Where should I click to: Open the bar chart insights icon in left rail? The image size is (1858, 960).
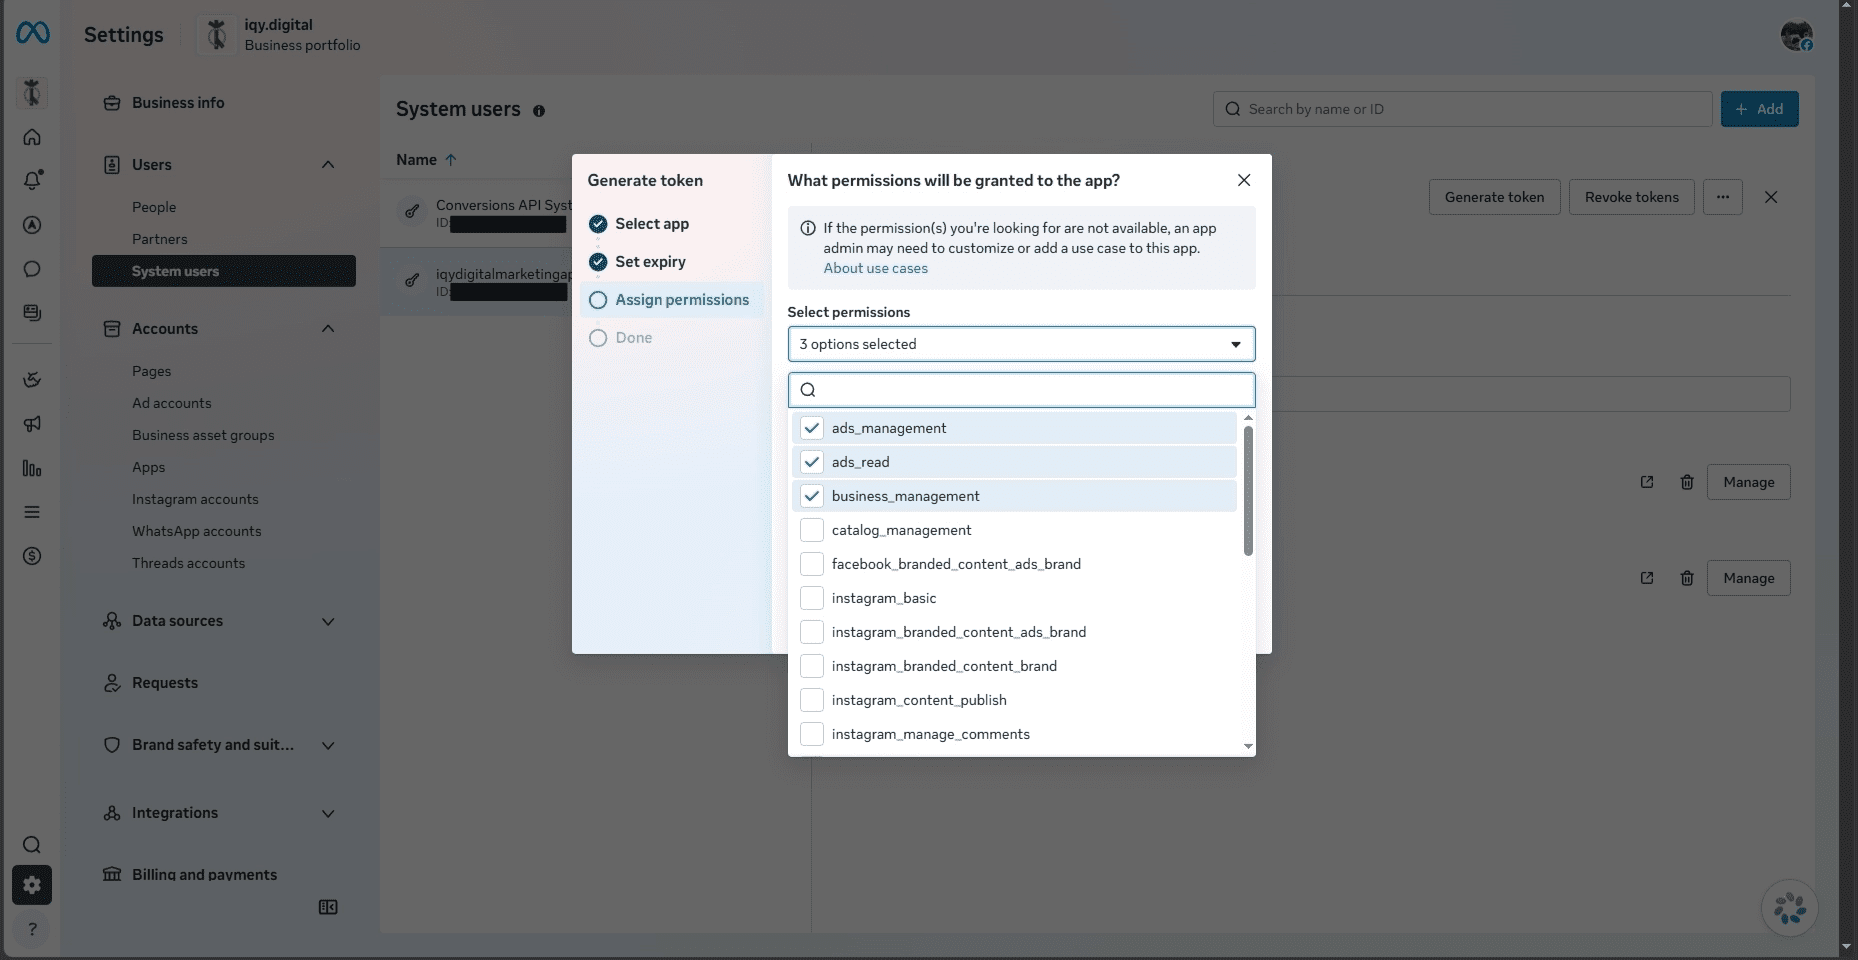tap(32, 468)
